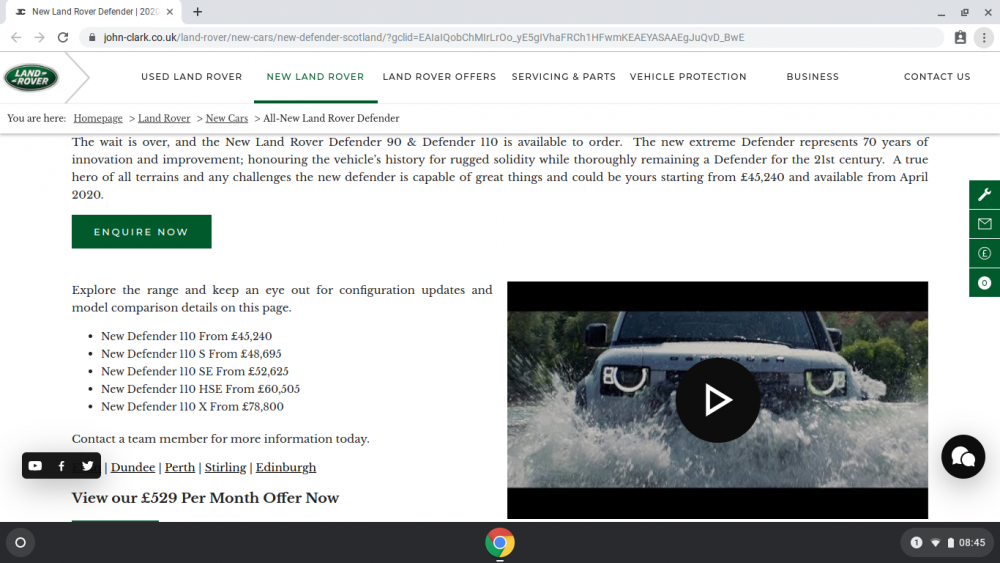Open the bottom green side icon
Viewport: 1000px width, 563px height.
click(x=984, y=282)
